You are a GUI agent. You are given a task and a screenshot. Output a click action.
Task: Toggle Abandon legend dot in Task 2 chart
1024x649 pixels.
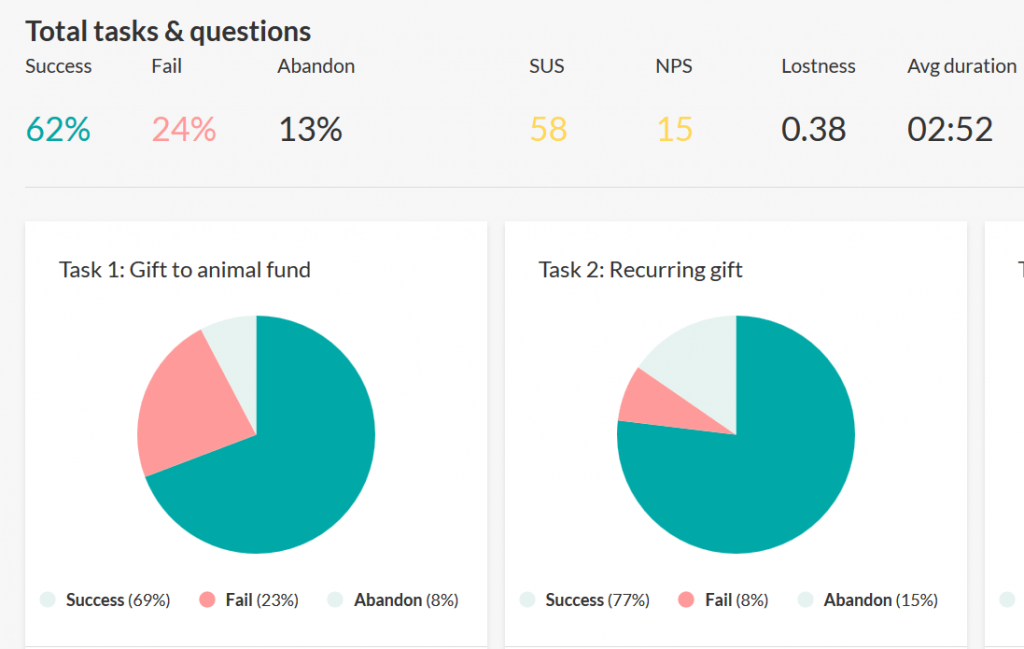click(x=806, y=599)
